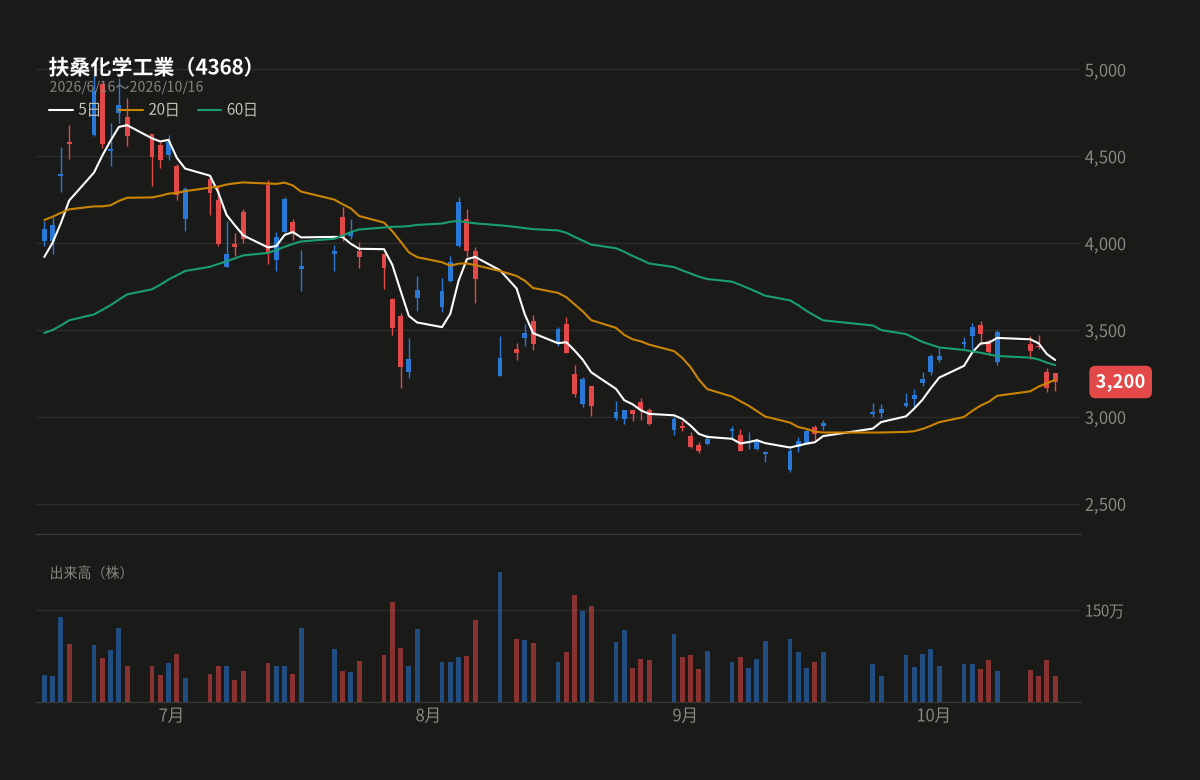Screen dimensions: 1200x780
Task: Click the 3,500 price axis label
Action: pos(1105,331)
